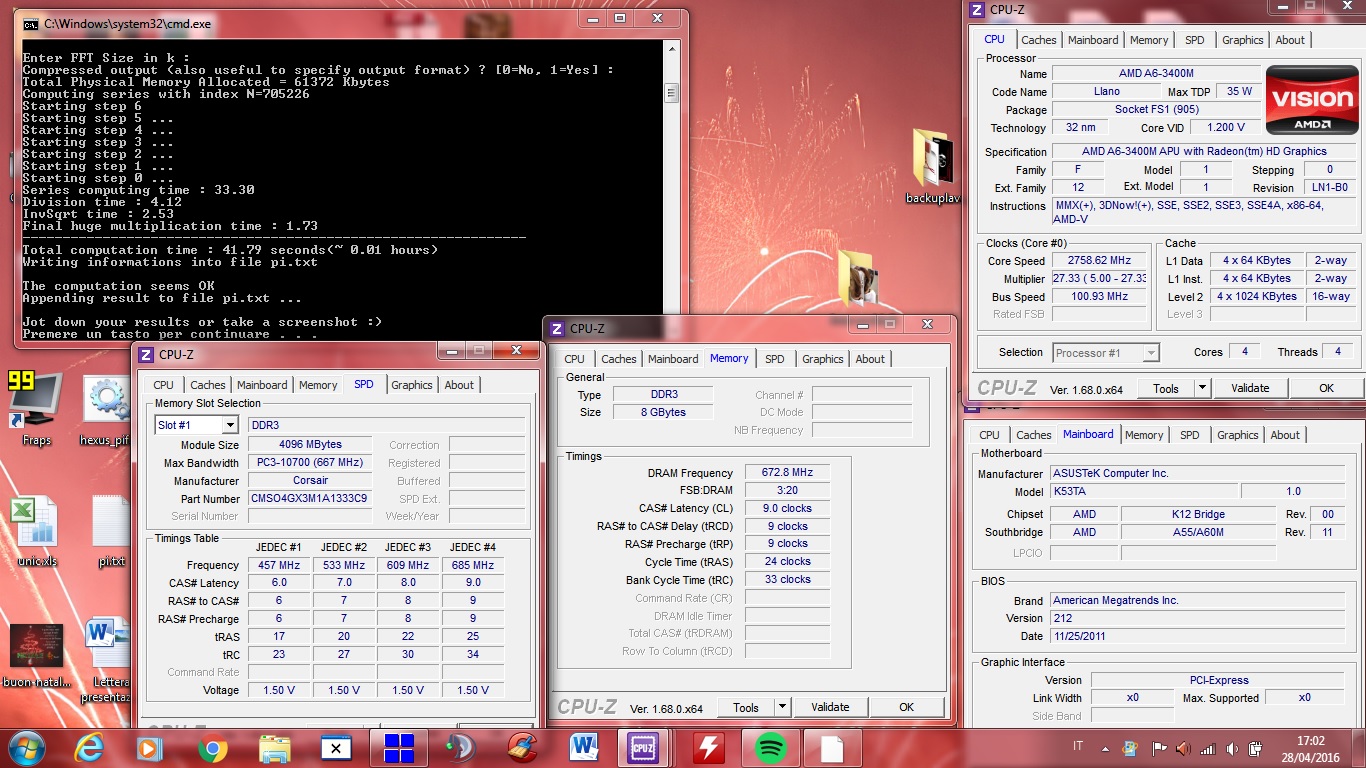Screen dimensions: 1366x768
Task: Click the cmd window vertical scroll thumb
Action: point(672,93)
